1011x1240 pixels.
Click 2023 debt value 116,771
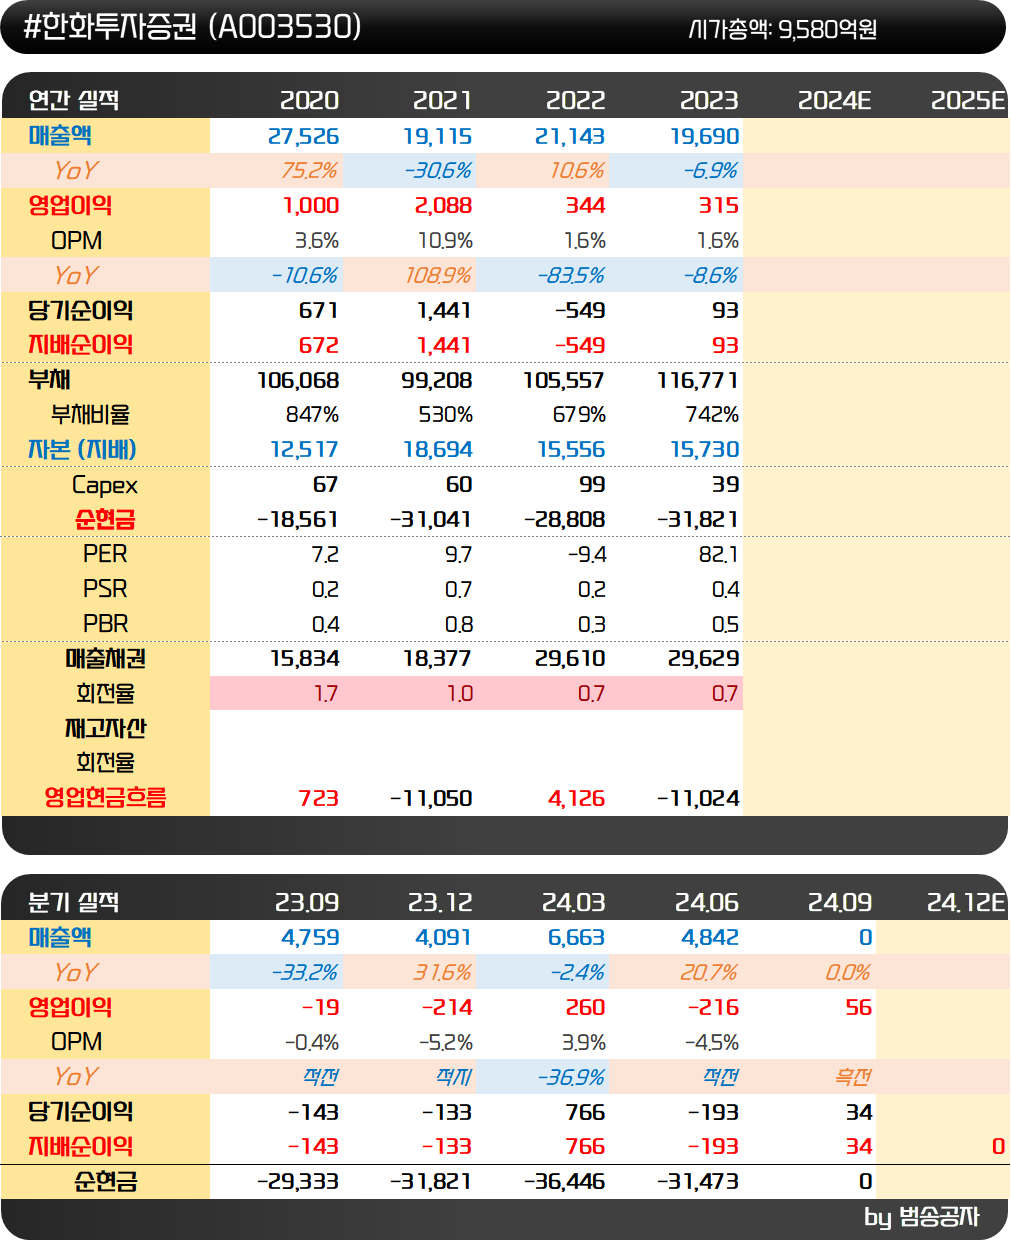(698, 380)
